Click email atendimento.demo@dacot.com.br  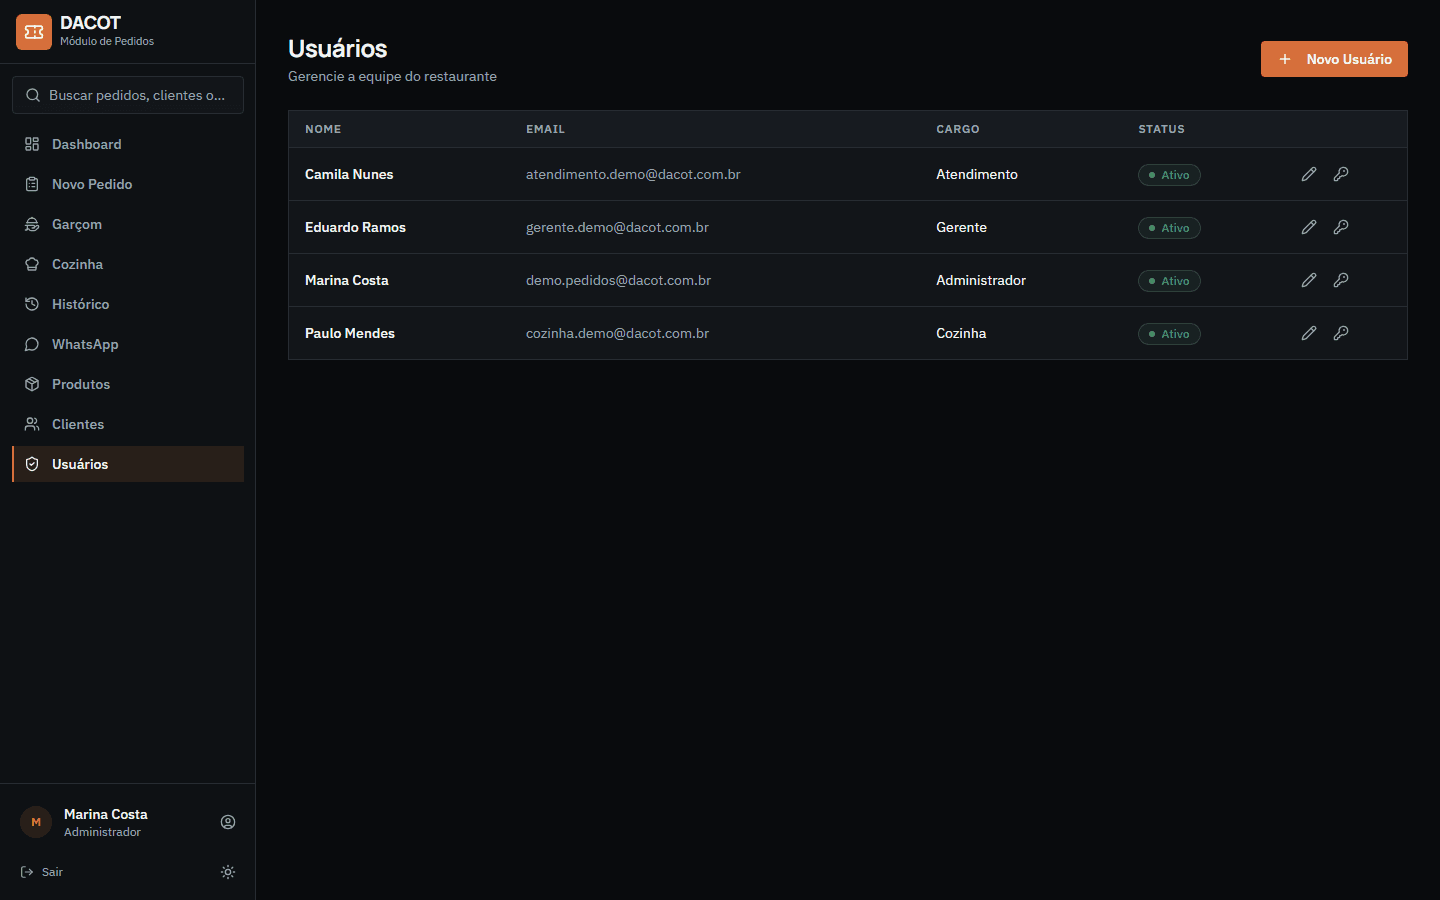pos(633,174)
